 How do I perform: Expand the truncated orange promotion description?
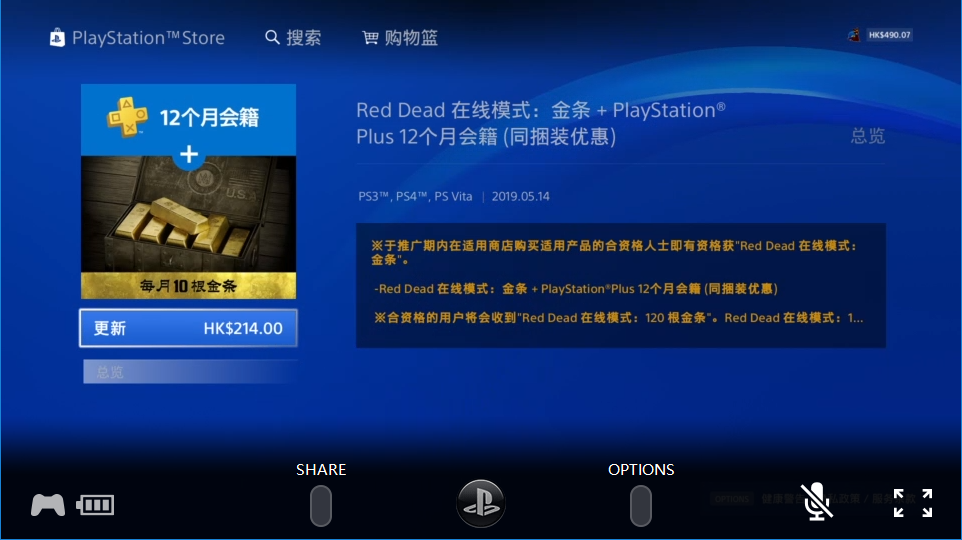pyautogui.click(x=621, y=285)
